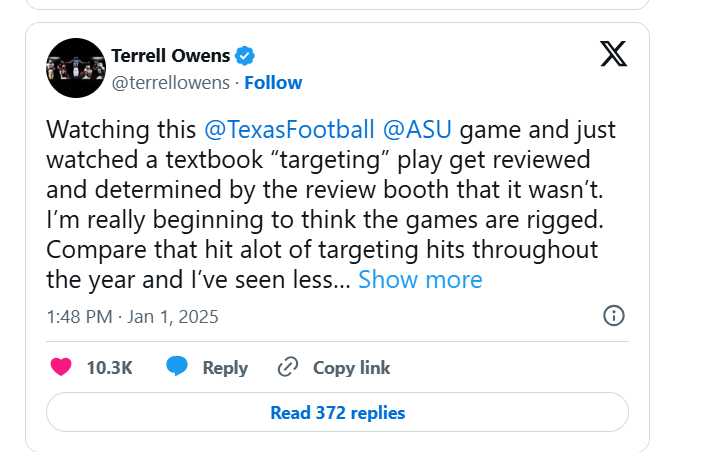704x457 pixels.
Task: Open Terrell Owens' round profile avatar
Action: (x=76, y=68)
